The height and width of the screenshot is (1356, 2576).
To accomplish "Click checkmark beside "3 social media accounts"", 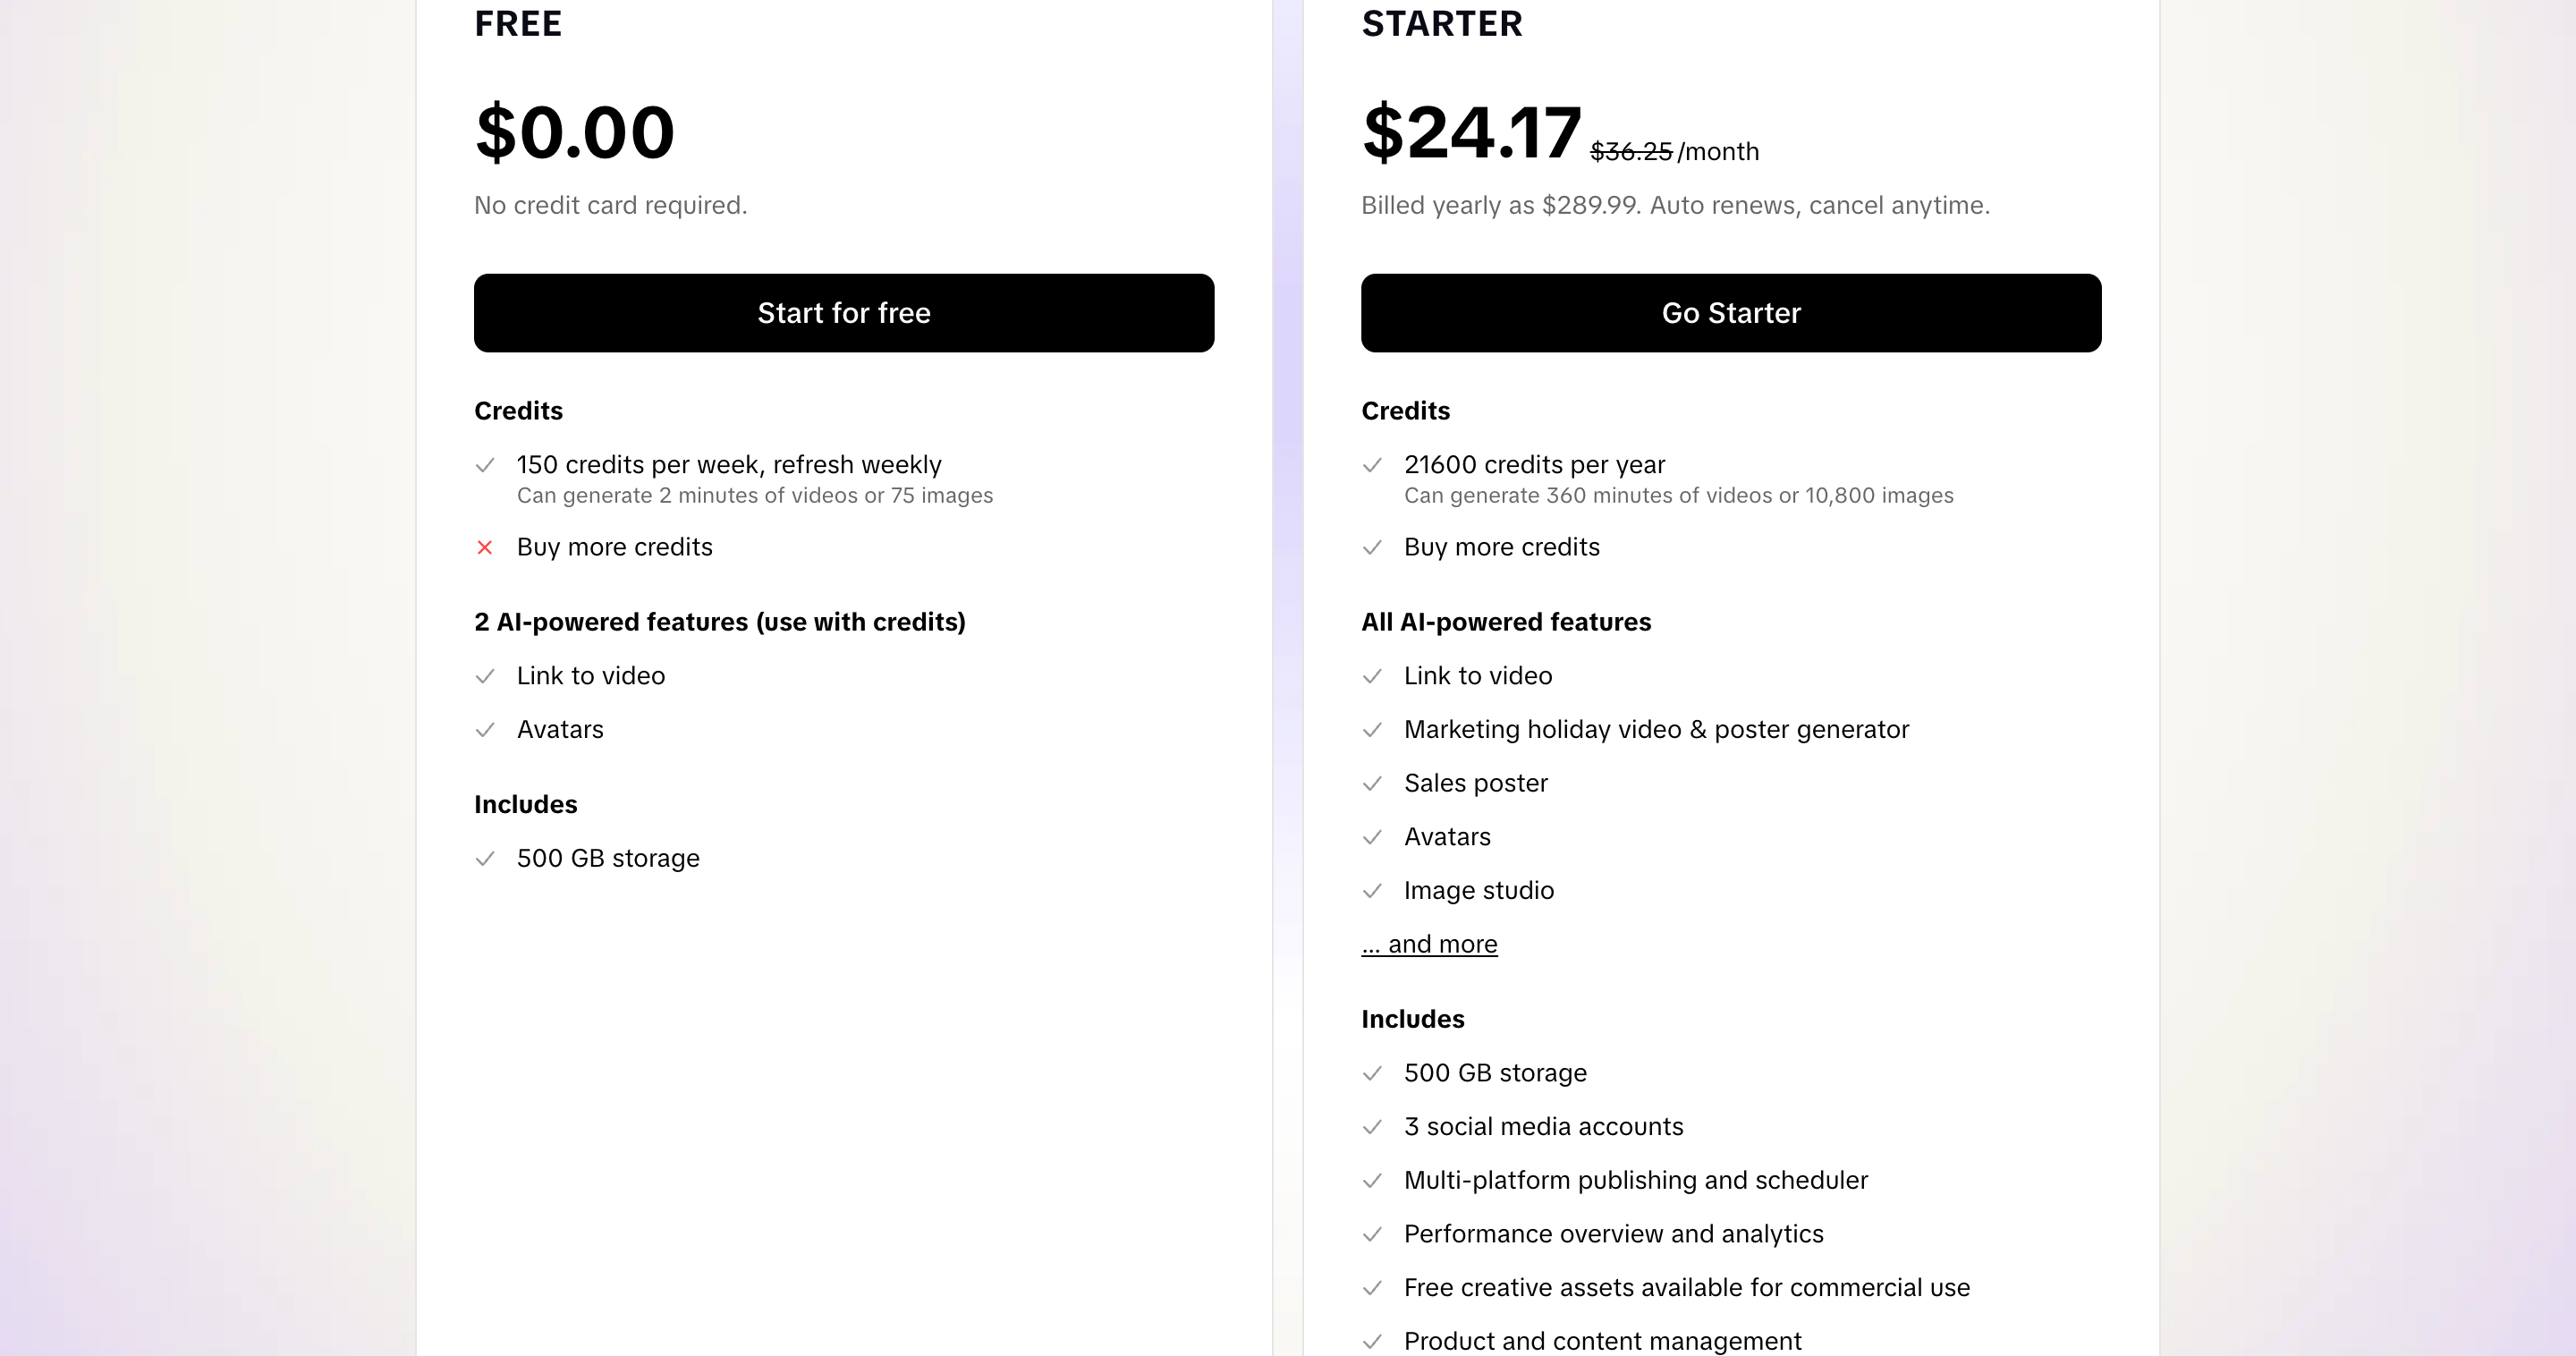I will pos(1372,1127).
